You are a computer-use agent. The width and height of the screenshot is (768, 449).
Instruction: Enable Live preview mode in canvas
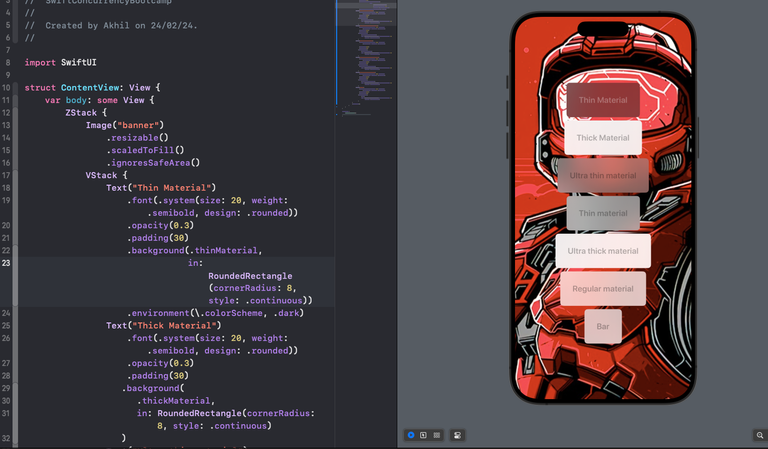[411, 435]
